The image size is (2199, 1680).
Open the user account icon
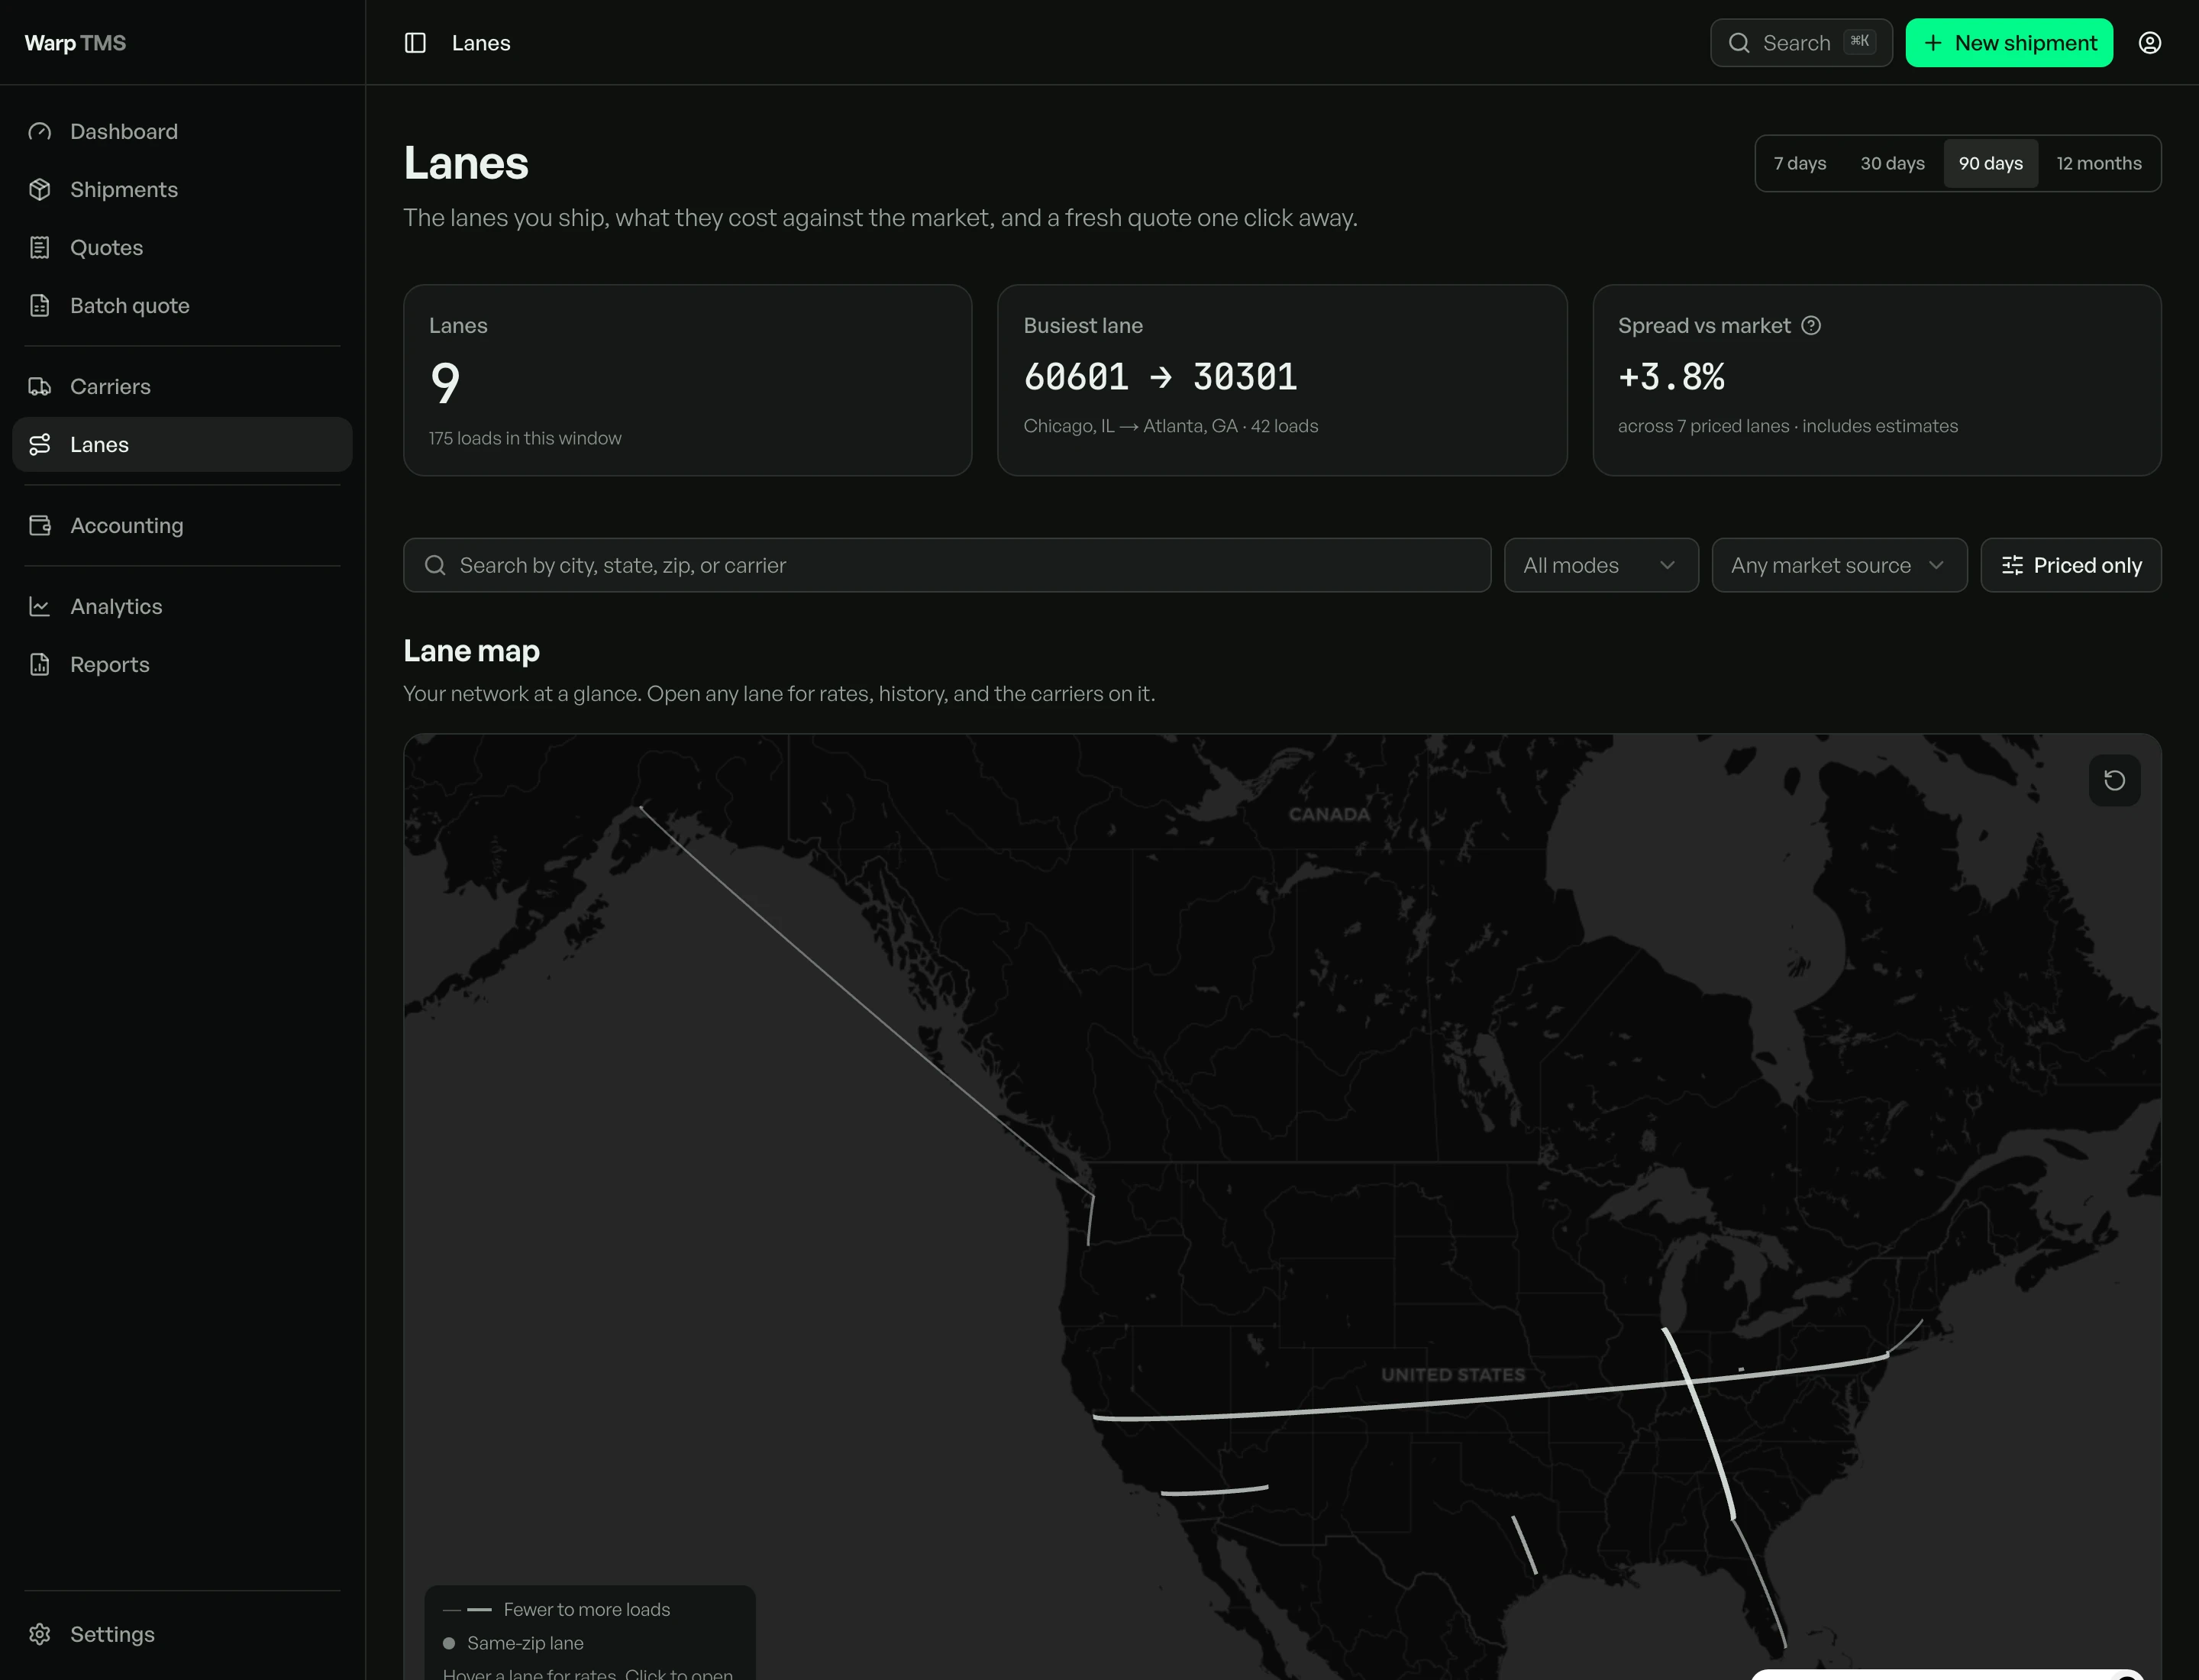(2150, 43)
